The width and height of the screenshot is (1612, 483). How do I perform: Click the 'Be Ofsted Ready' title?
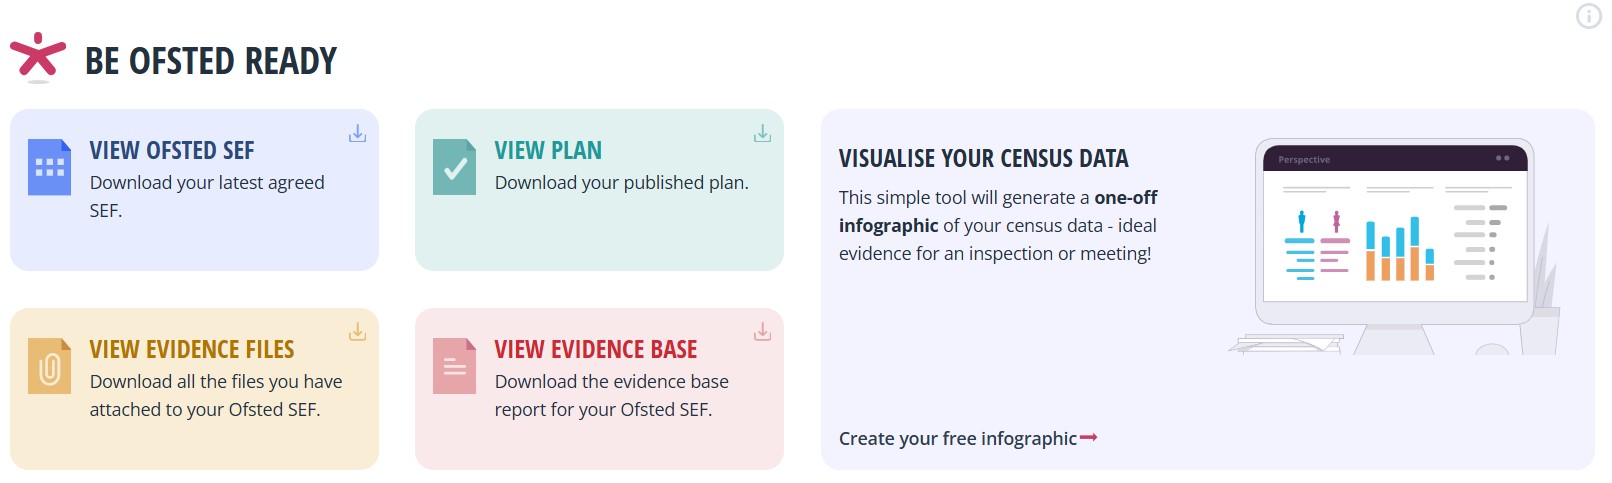[211, 61]
